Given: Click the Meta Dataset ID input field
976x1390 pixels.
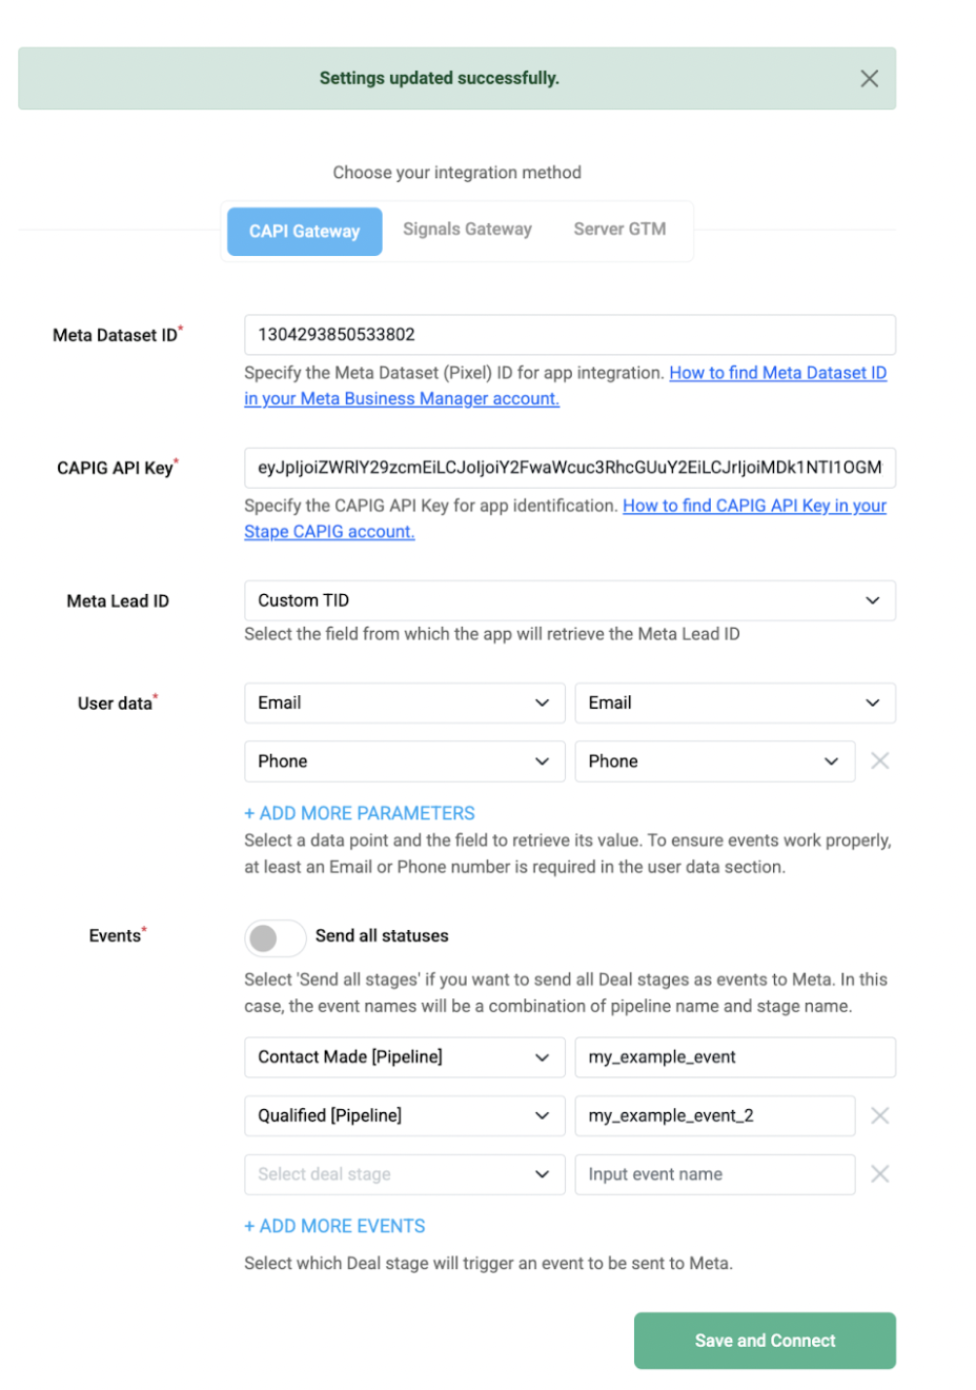Looking at the screenshot, I should [x=569, y=335].
